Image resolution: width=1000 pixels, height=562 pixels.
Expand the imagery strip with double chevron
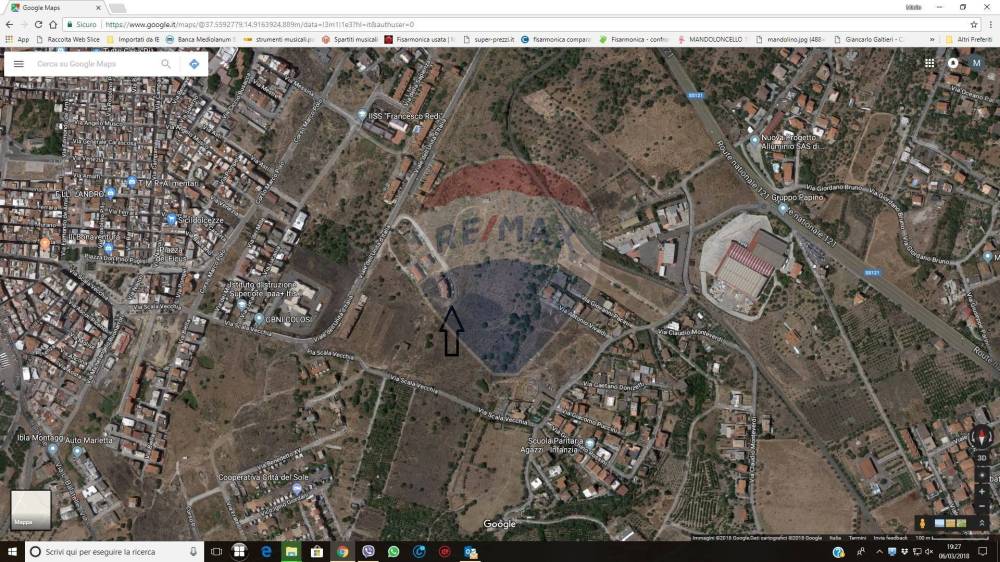(x=982, y=523)
